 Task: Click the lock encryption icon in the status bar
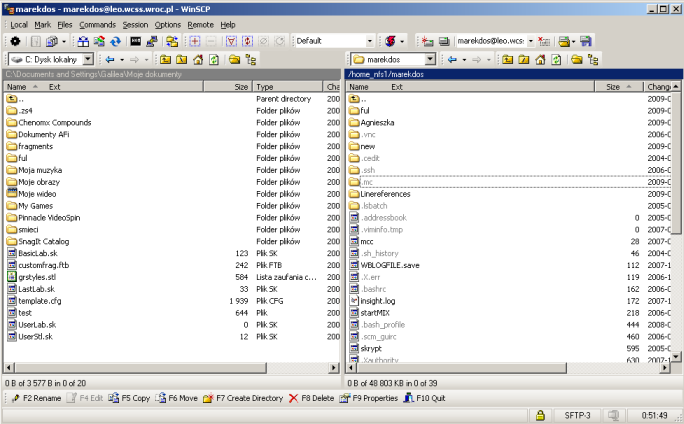point(540,415)
